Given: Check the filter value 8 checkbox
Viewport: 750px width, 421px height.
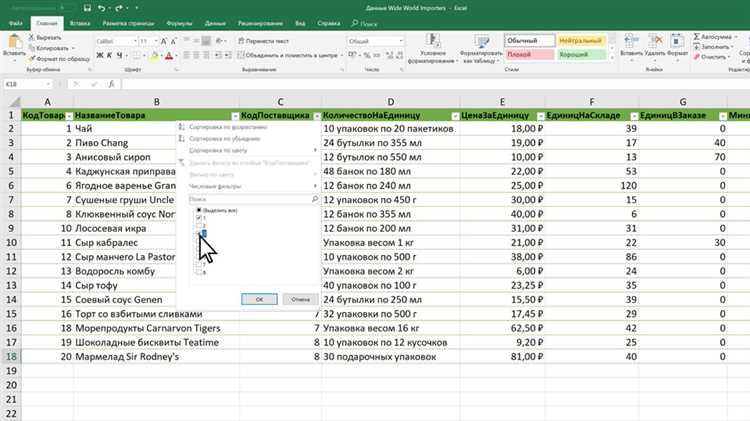Looking at the screenshot, I should coord(199,272).
